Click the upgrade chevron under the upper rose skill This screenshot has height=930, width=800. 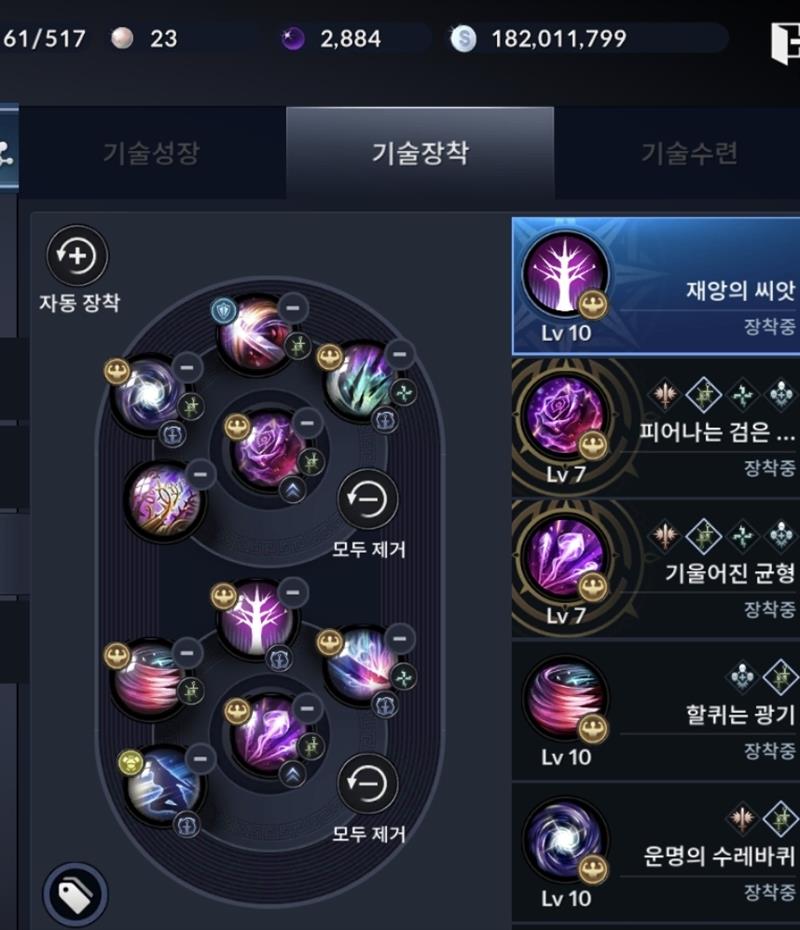click(x=292, y=490)
